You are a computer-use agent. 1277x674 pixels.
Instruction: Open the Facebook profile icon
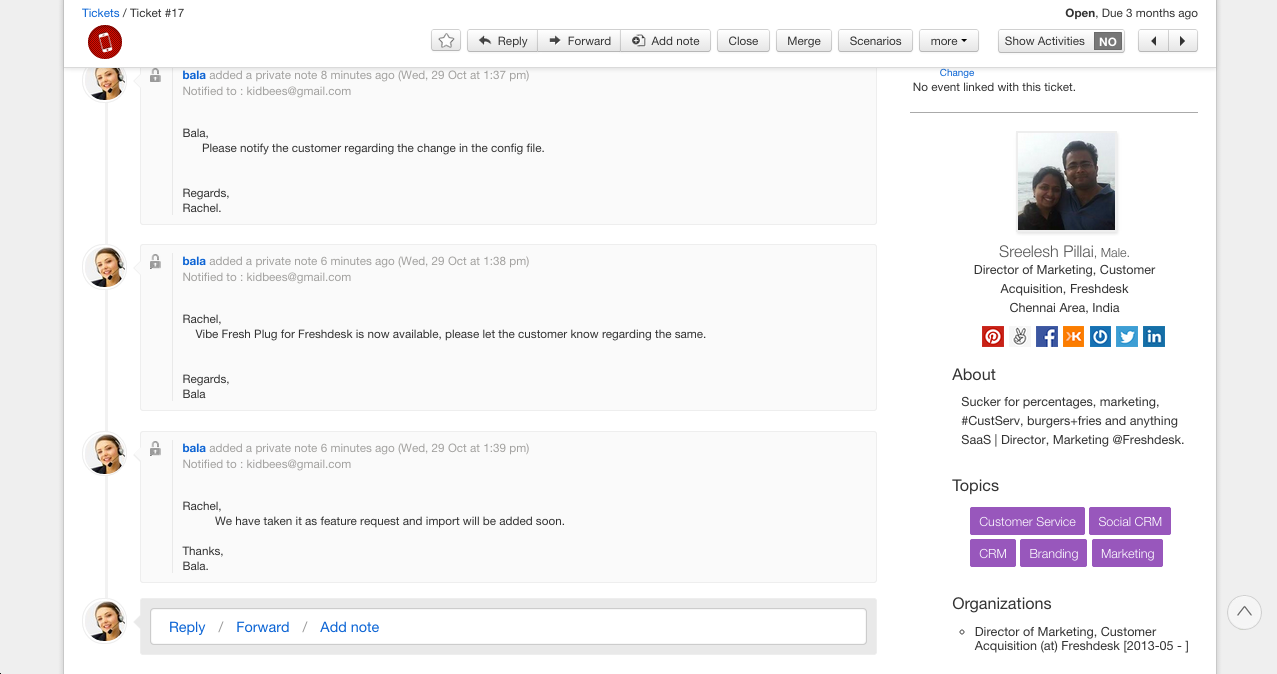click(1047, 336)
